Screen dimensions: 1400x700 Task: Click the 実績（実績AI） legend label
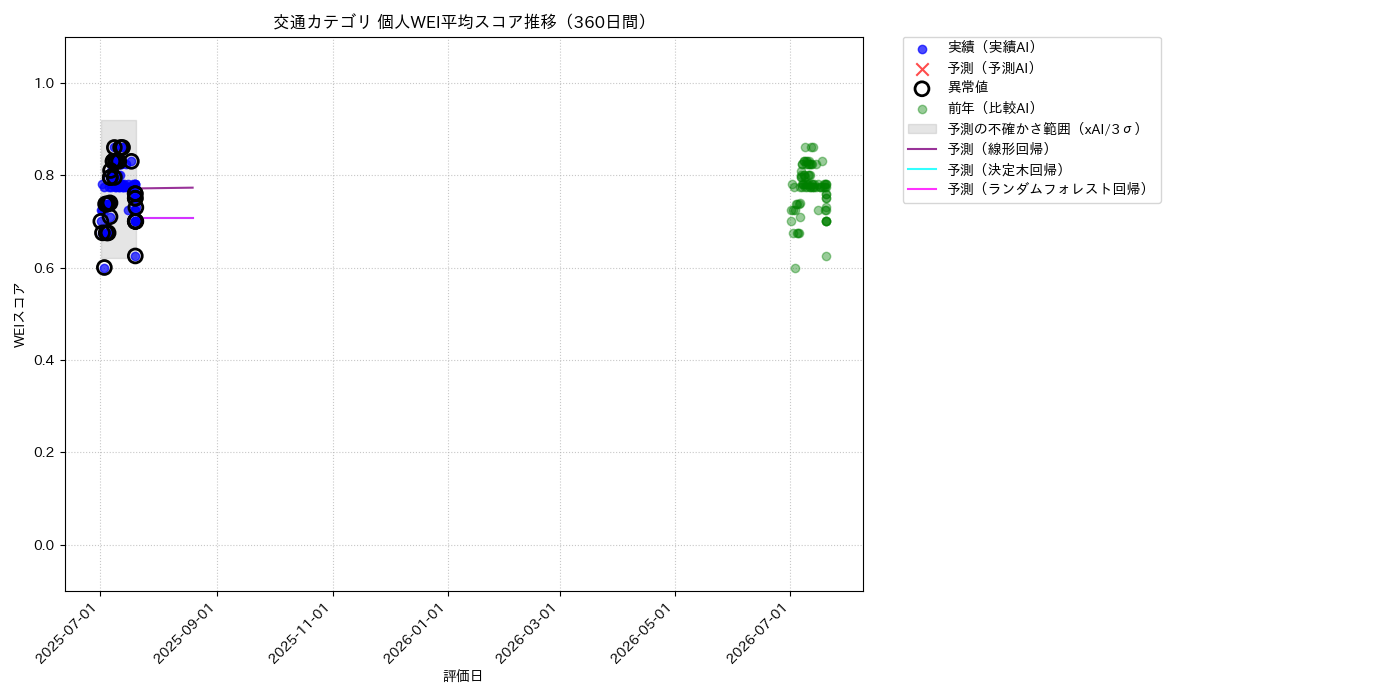coord(992,47)
